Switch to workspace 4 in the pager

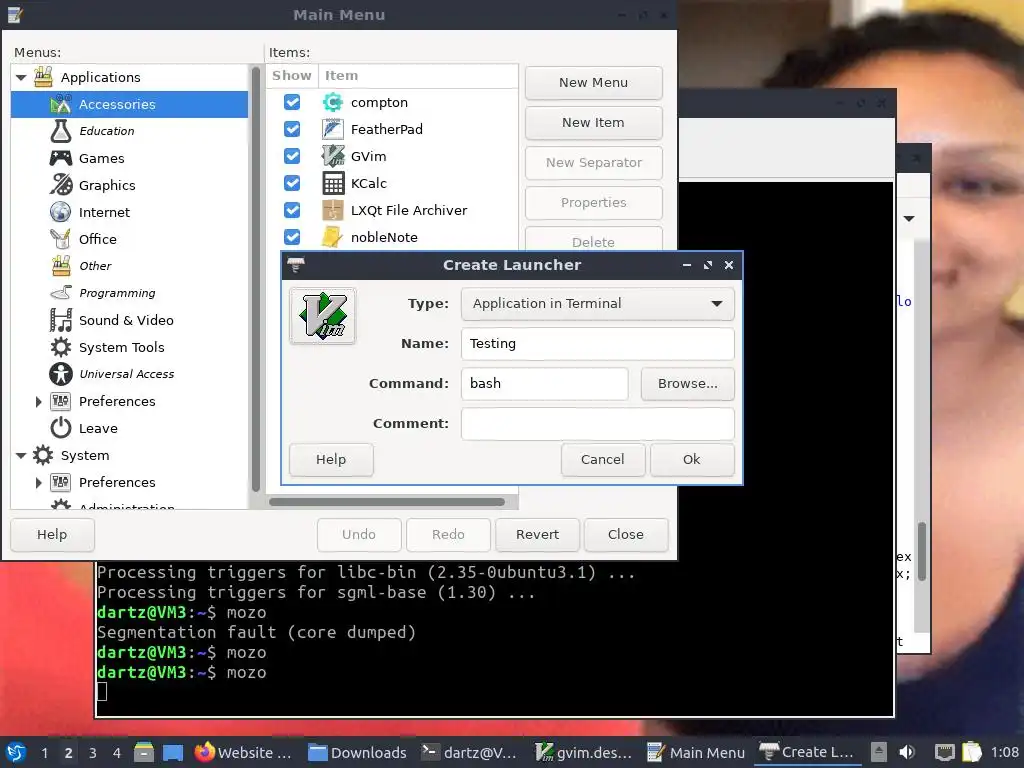pyautogui.click(x=116, y=753)
